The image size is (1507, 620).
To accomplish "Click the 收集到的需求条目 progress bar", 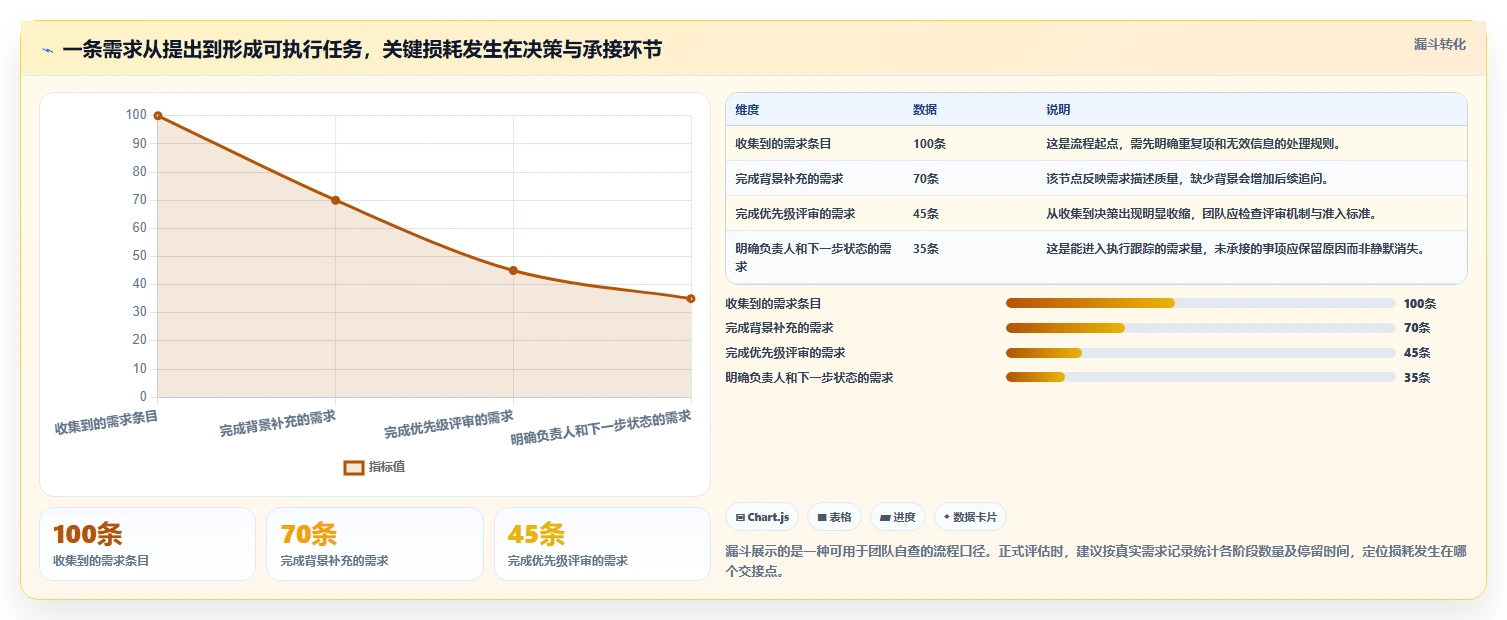I will point(1201,303).
